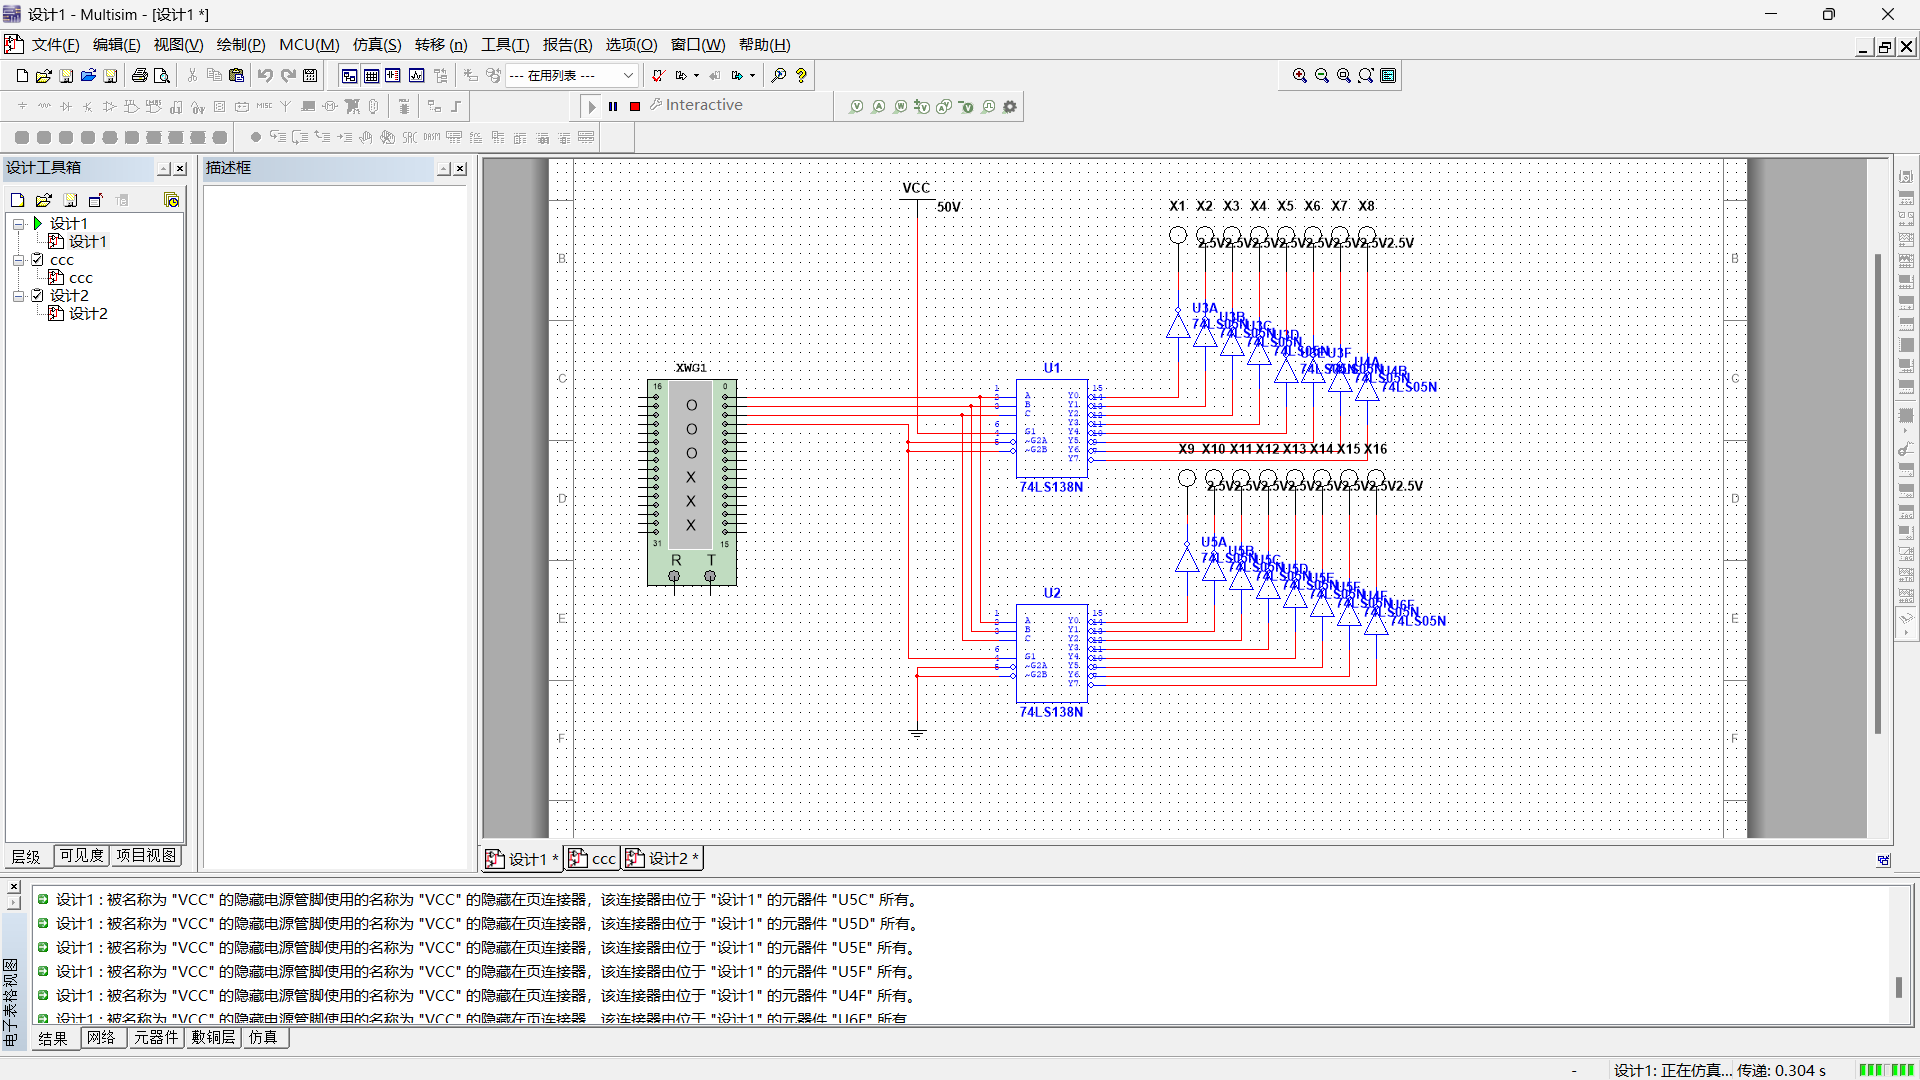Place a diode component
The image size is (1920, 1080).
(x=66, y=106)
